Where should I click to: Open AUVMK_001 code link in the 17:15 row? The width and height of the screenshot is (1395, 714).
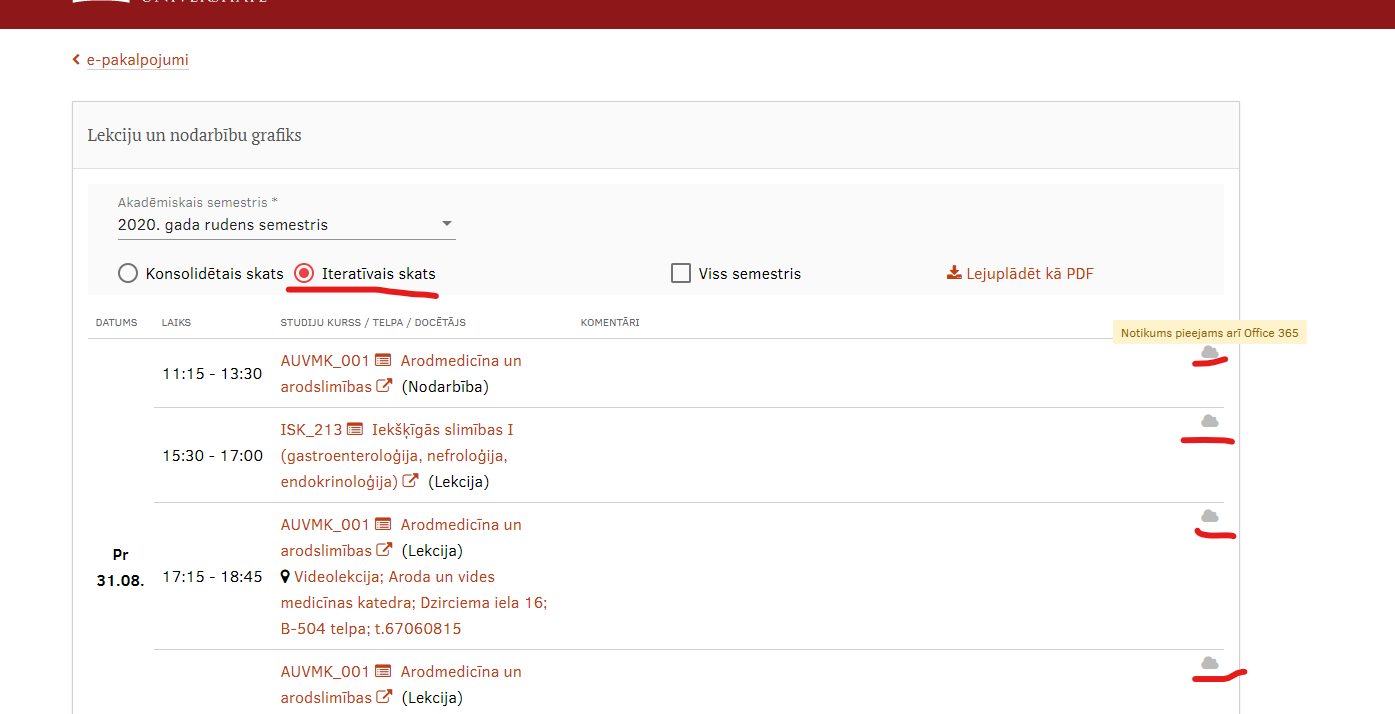(325, 525)
